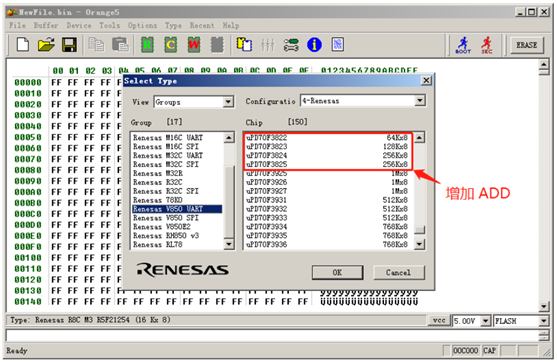Select Renesas V850 UART group
This screenshot has width=557, height=362.
point(177,209)
